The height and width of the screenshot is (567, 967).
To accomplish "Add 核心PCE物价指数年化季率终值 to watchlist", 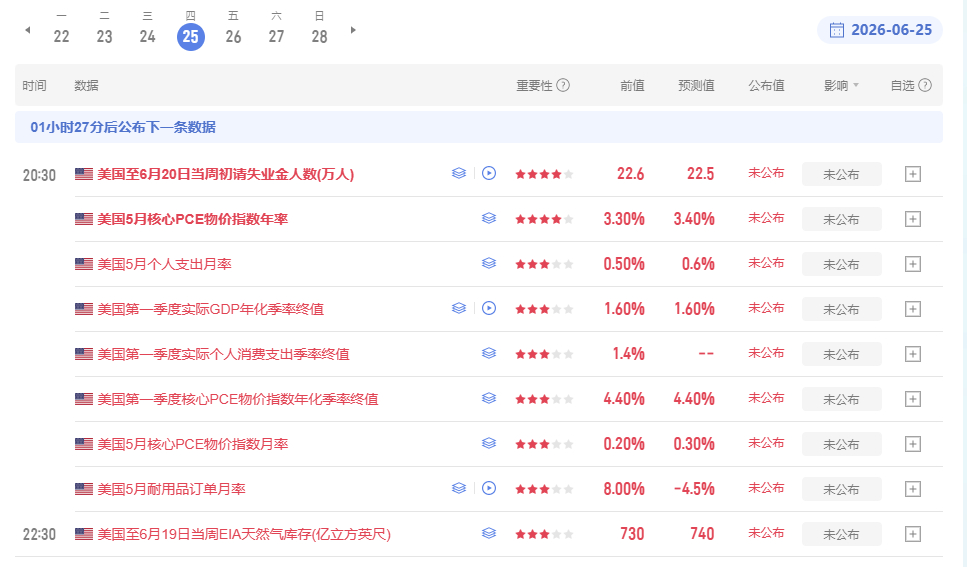I will click(x=913, y=399).
